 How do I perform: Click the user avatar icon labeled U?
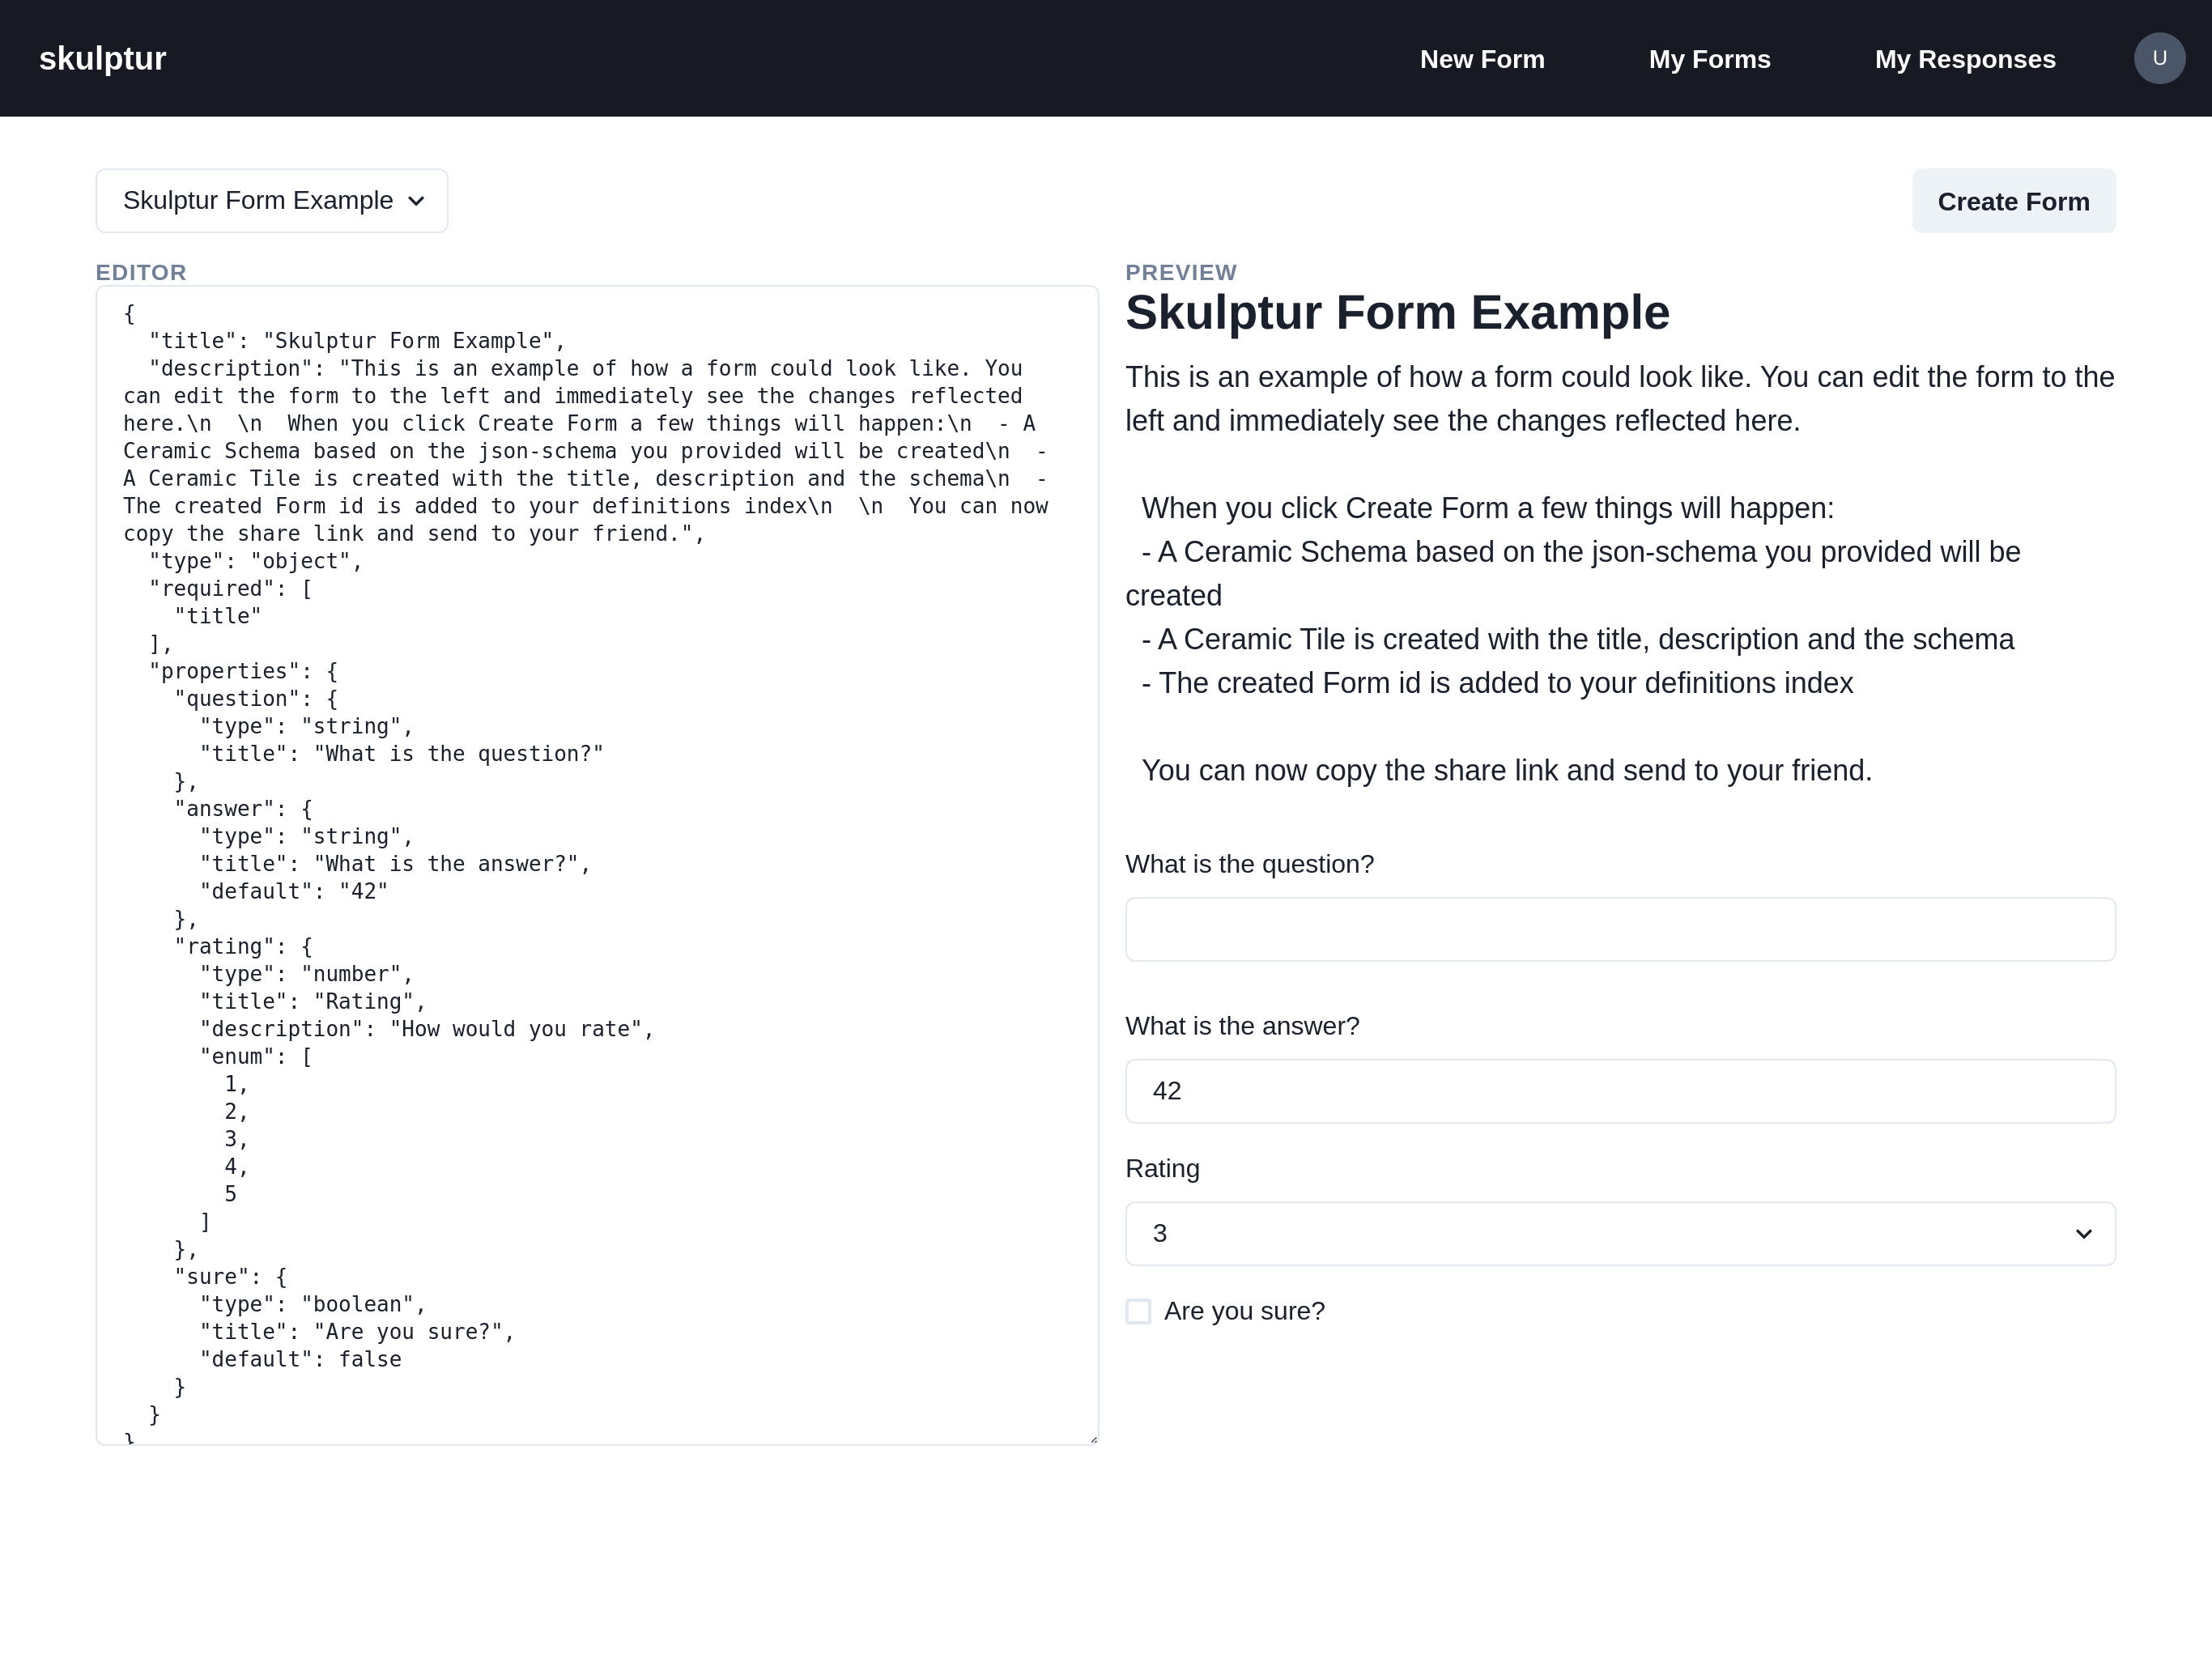[x=2158, y=58]
